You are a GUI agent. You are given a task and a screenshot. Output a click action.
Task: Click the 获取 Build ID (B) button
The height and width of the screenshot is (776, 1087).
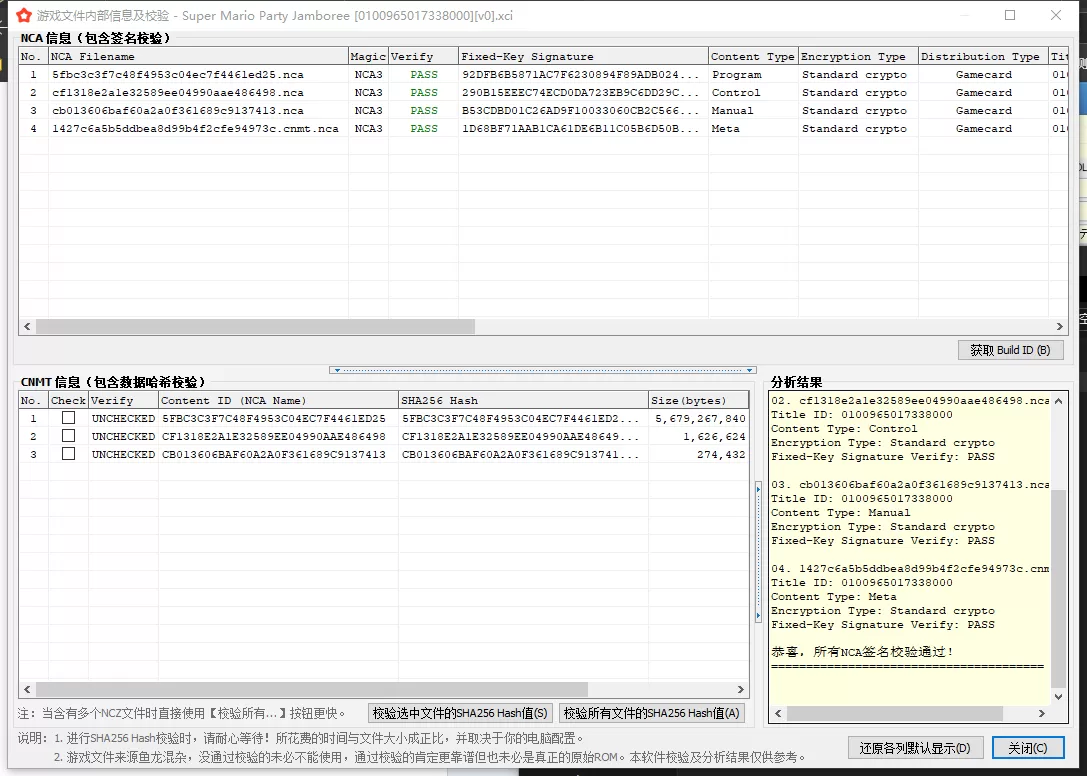[x=1010, y=350]
